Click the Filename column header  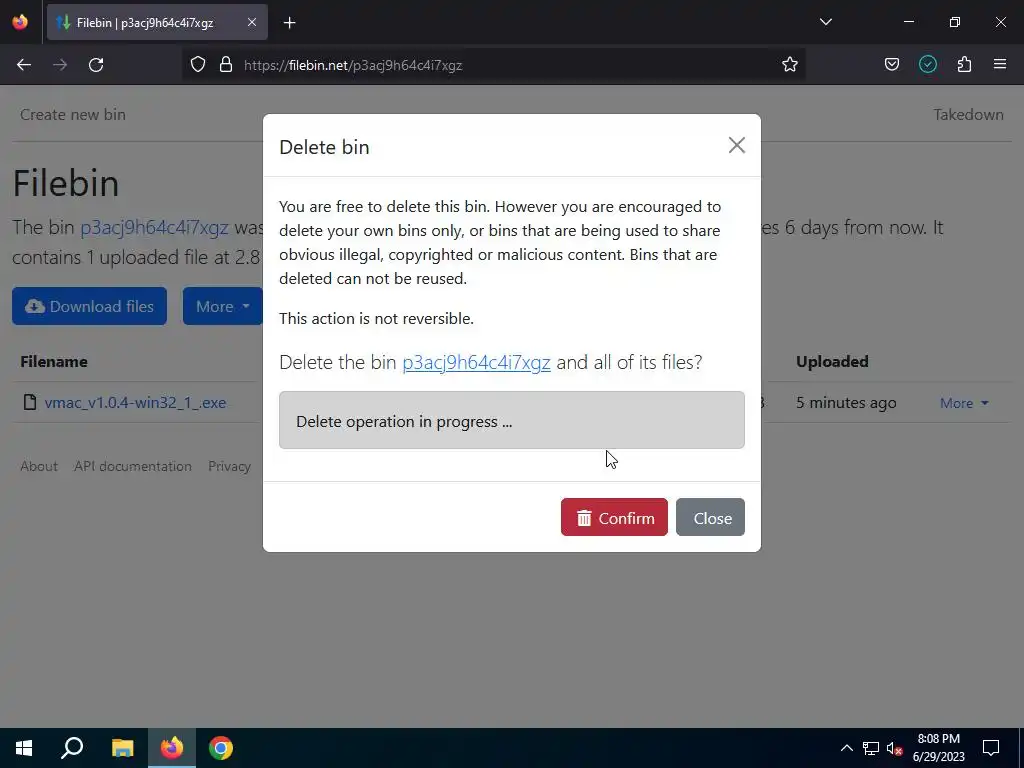tap(54, 361)
